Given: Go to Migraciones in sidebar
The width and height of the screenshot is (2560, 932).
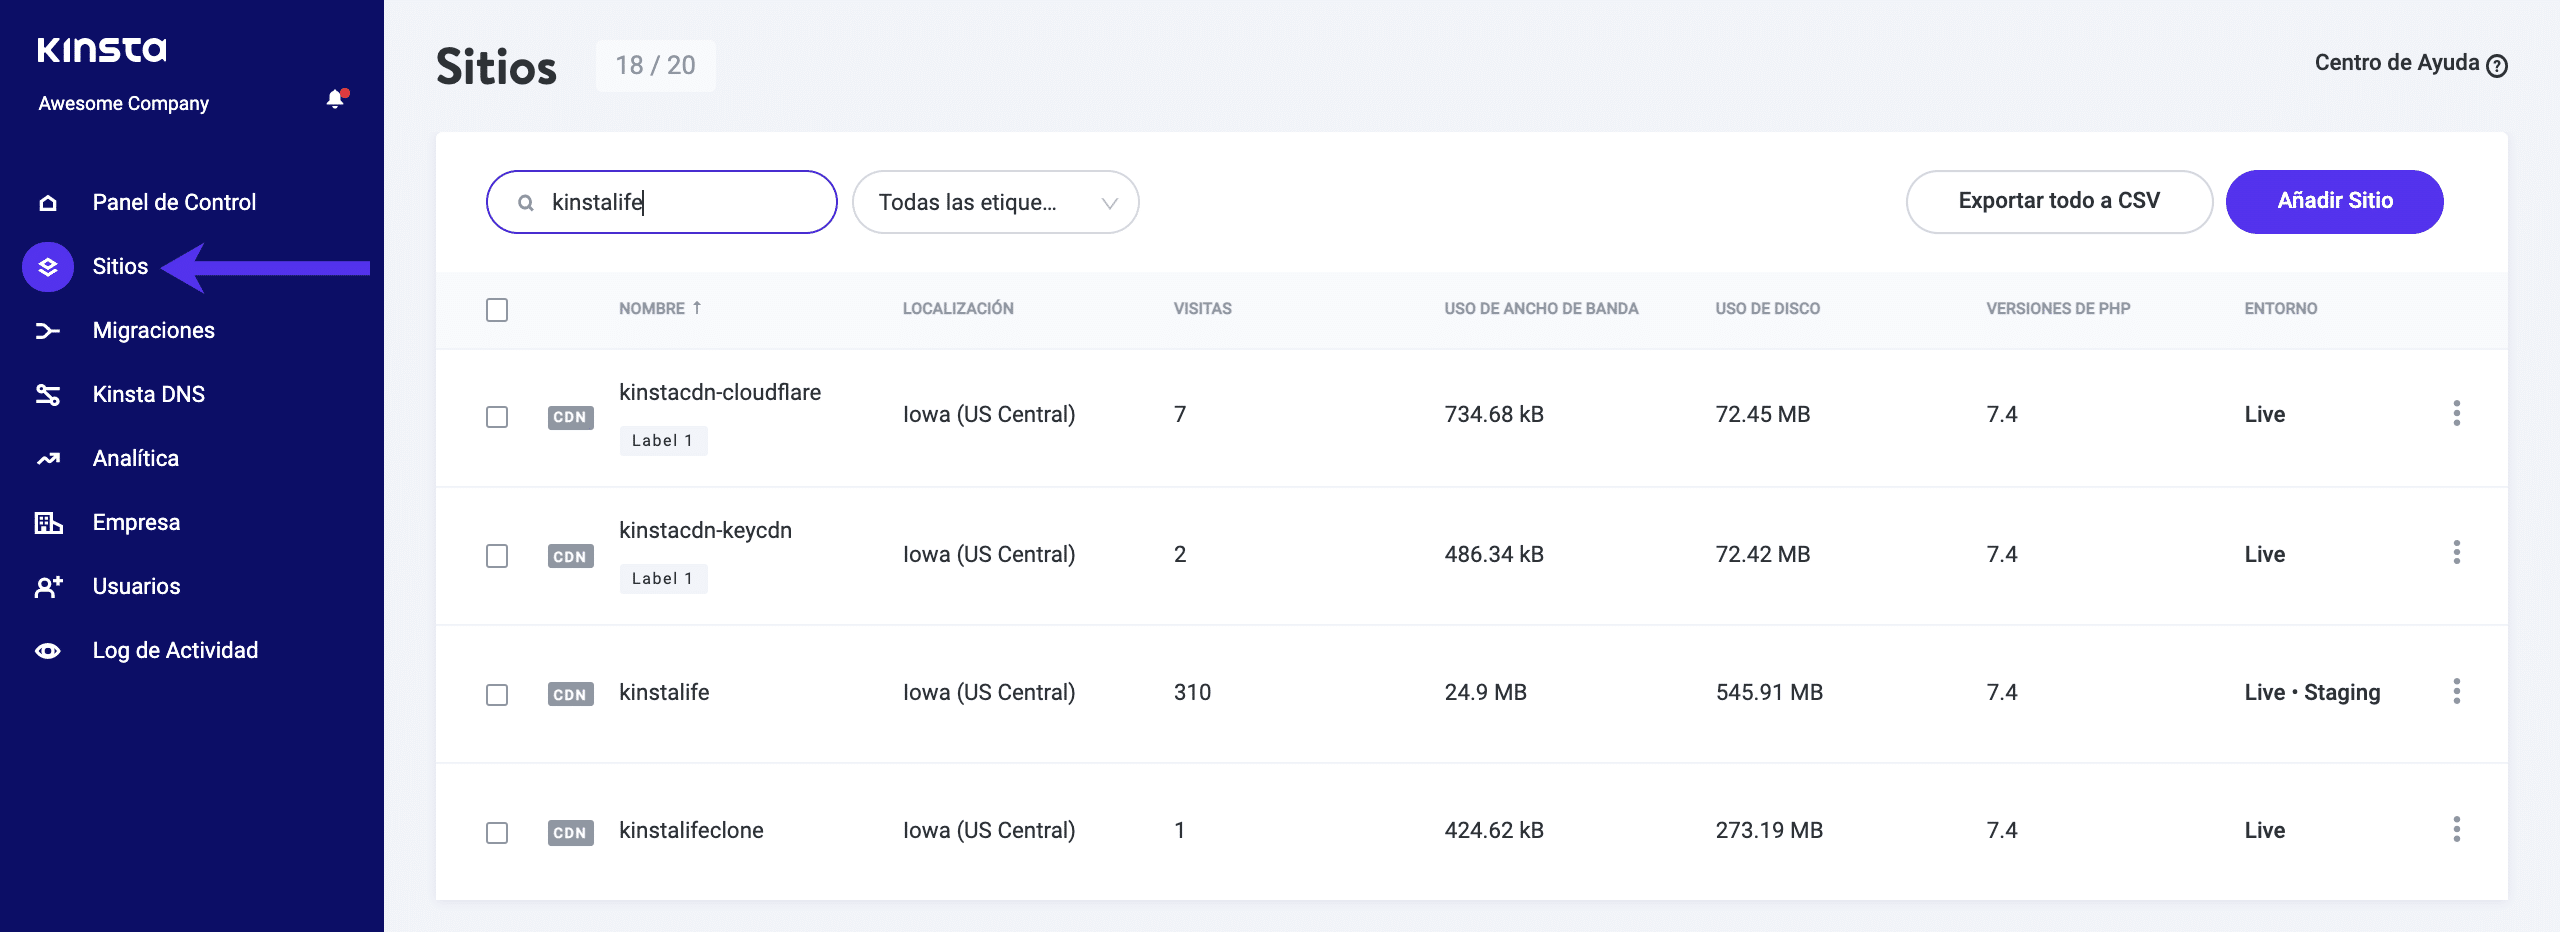Looking at the screenshot, I should coord(153,331).
